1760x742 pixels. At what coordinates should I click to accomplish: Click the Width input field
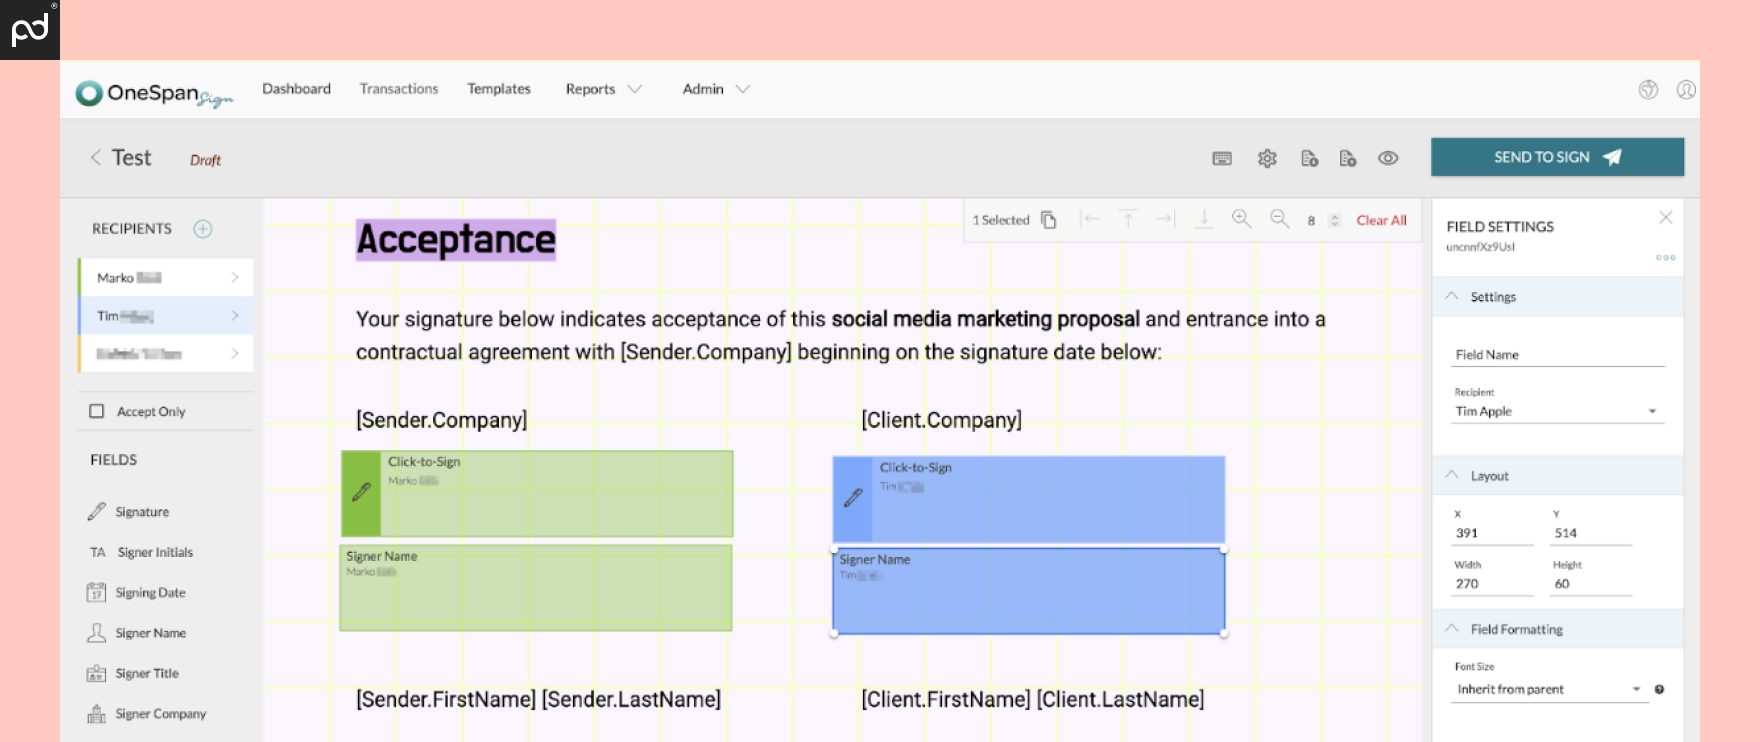coord(1493,584)
